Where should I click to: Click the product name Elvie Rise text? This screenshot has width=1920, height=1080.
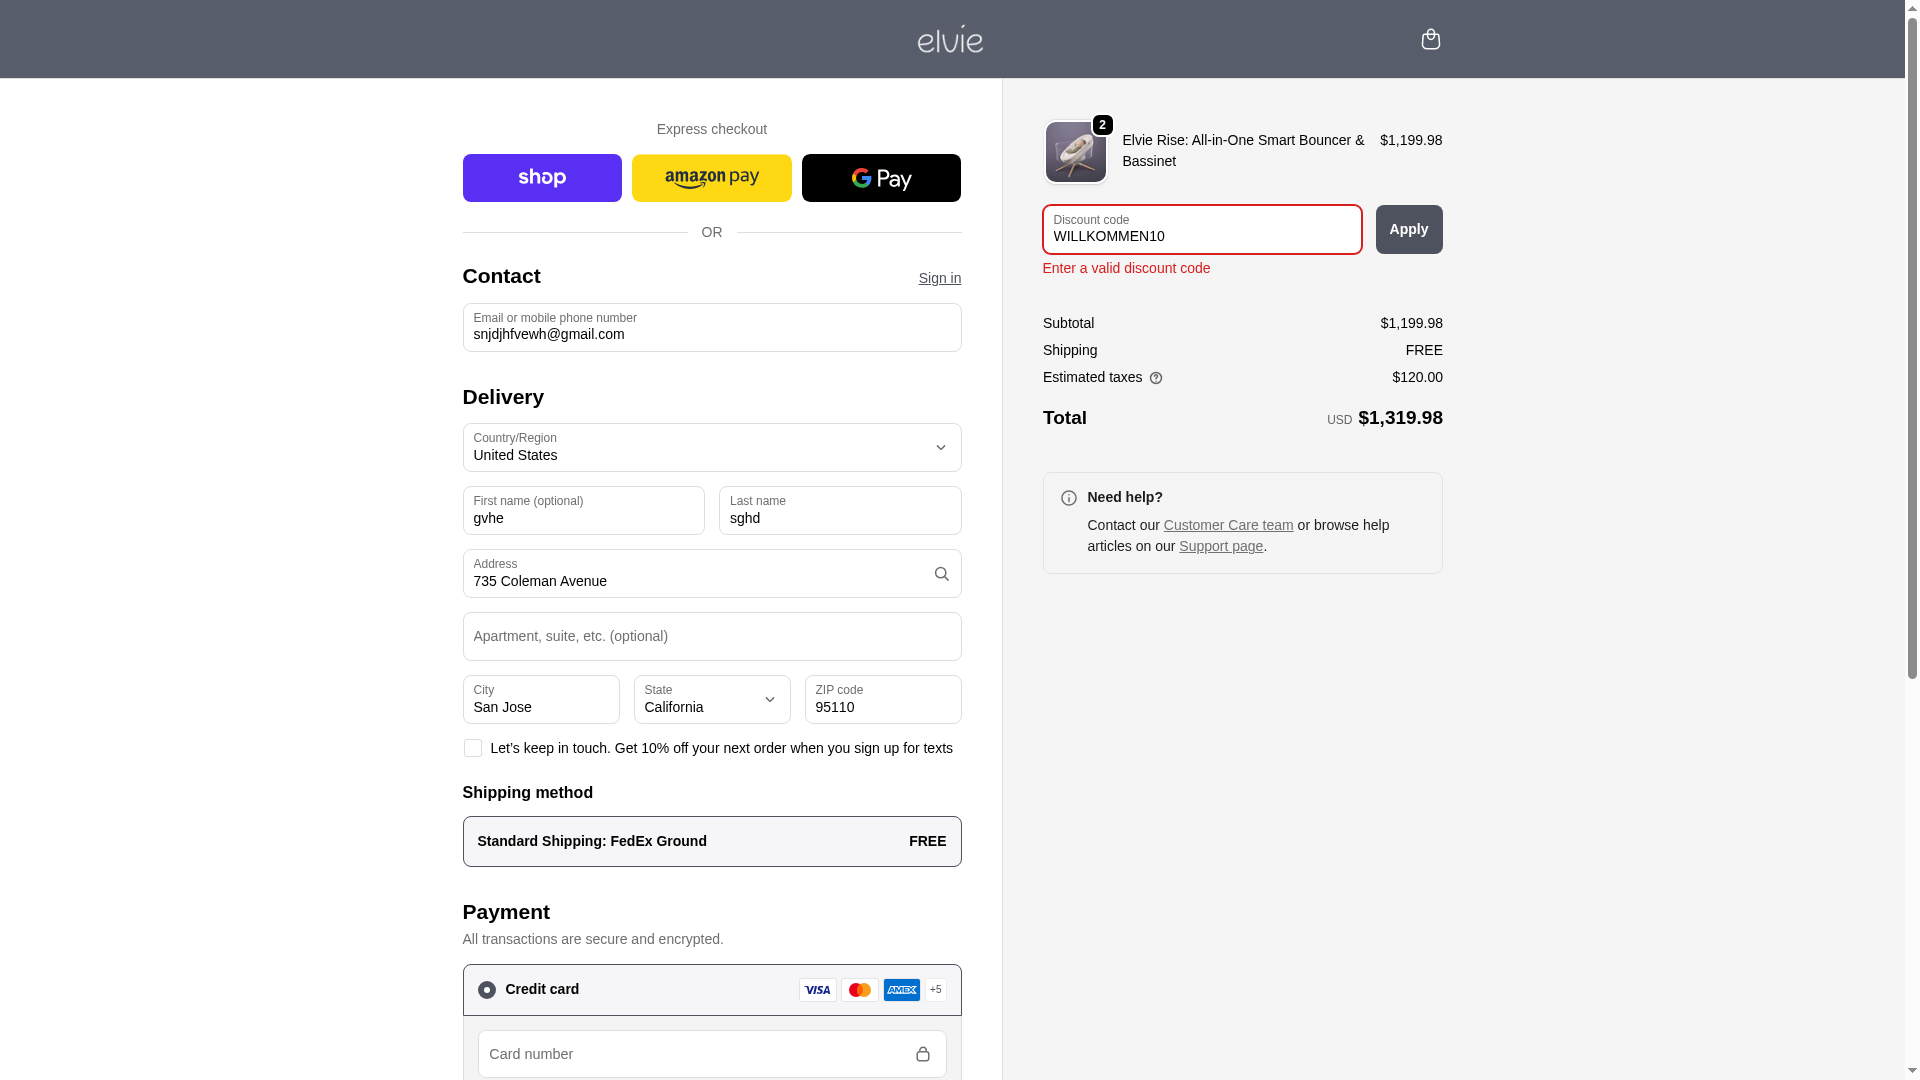pos(1243,151)
